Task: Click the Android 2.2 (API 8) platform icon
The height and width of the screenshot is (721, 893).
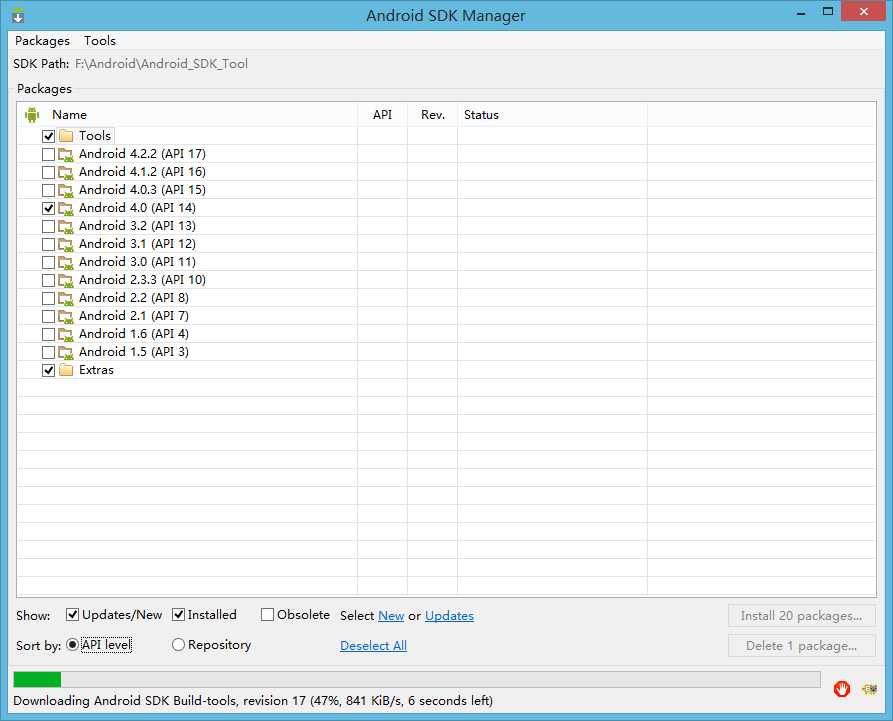Action: click(x=66, y=298)
